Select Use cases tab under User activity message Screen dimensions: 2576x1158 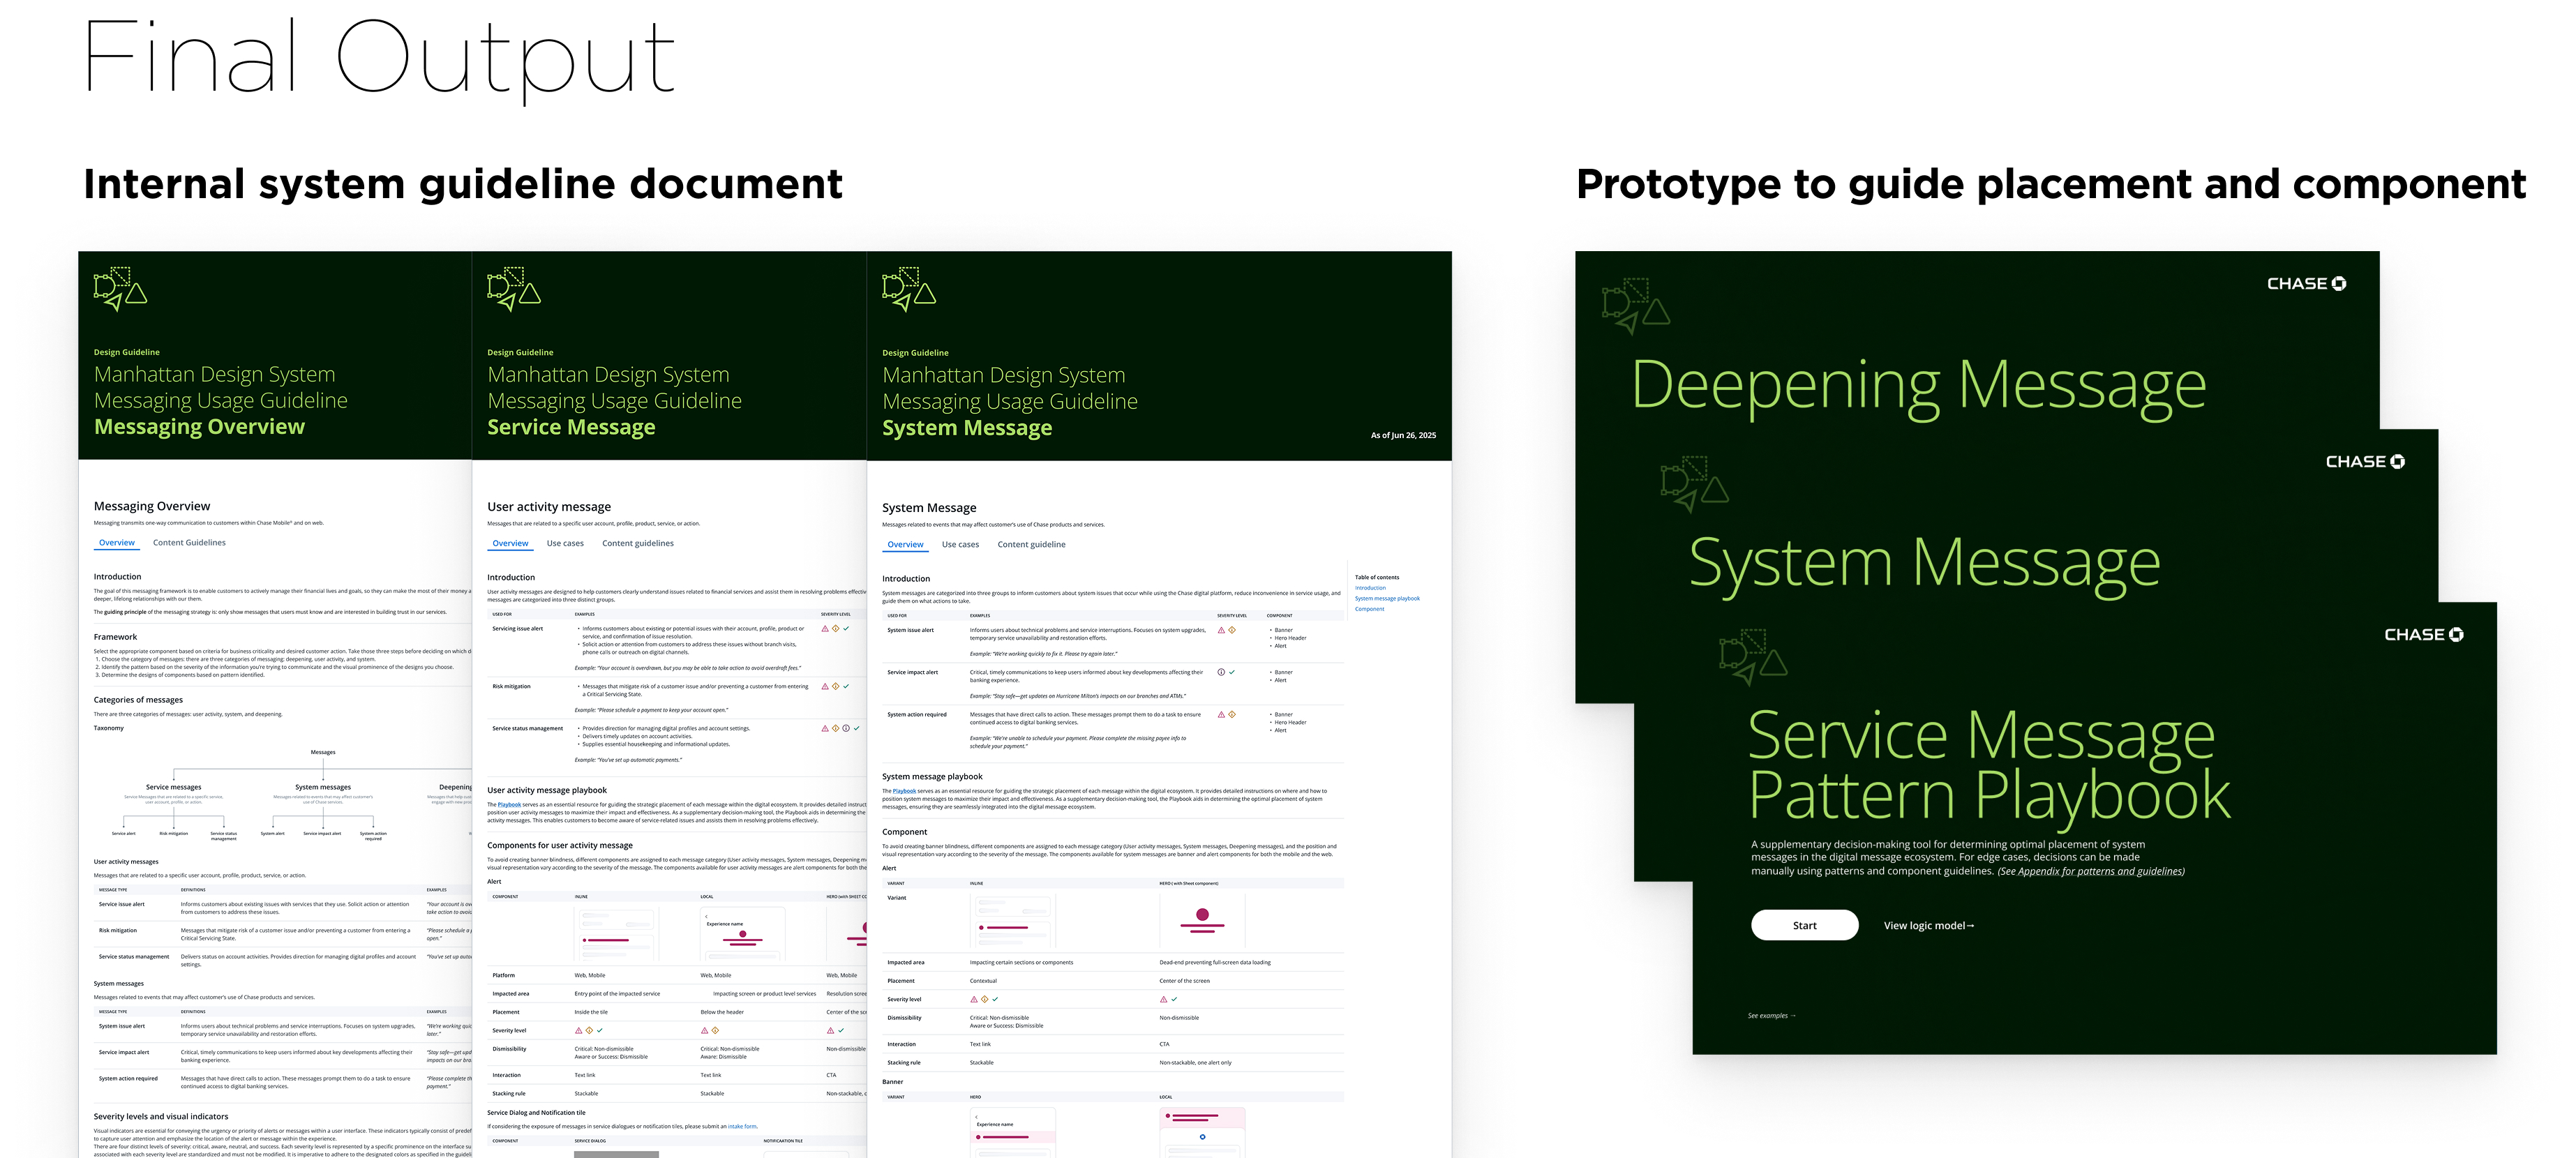tap(565, 544)
